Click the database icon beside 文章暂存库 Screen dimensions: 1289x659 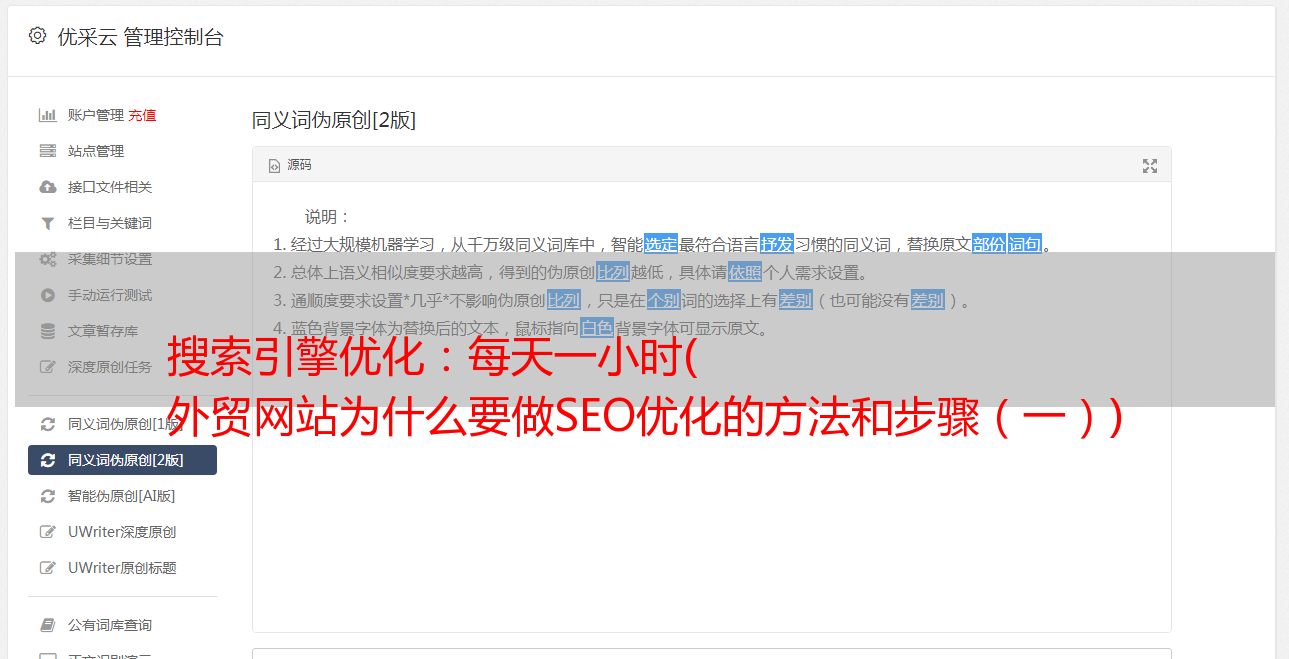click(x=47, y=331)
